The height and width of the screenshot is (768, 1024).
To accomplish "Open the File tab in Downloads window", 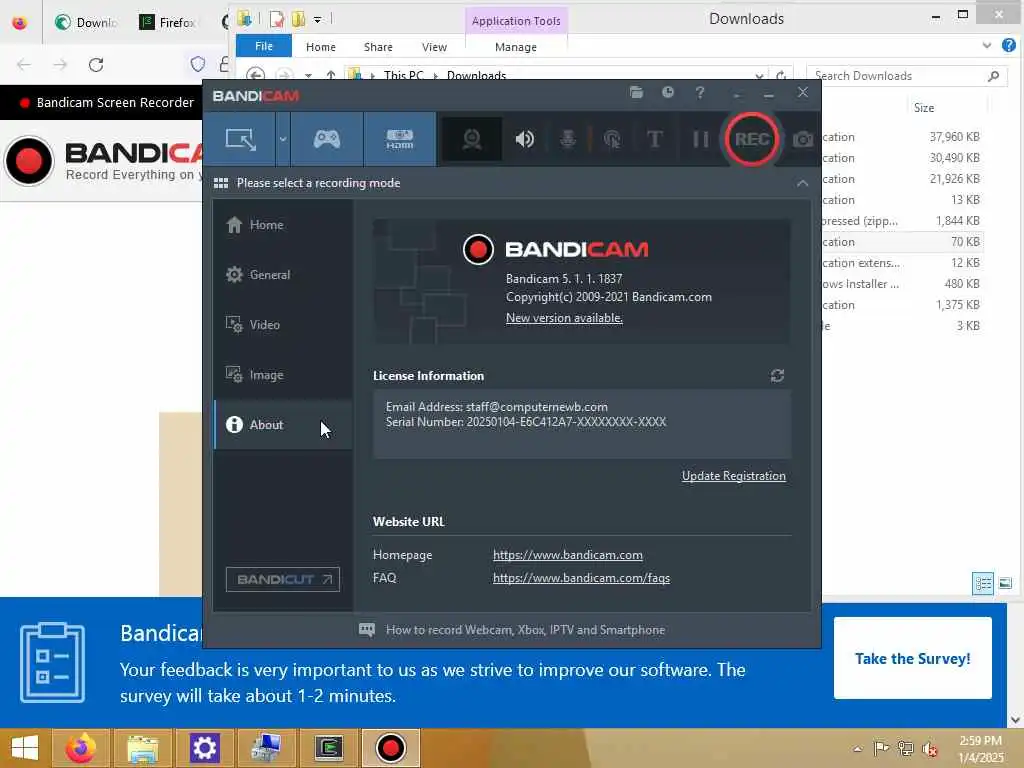I will point(264,46).
